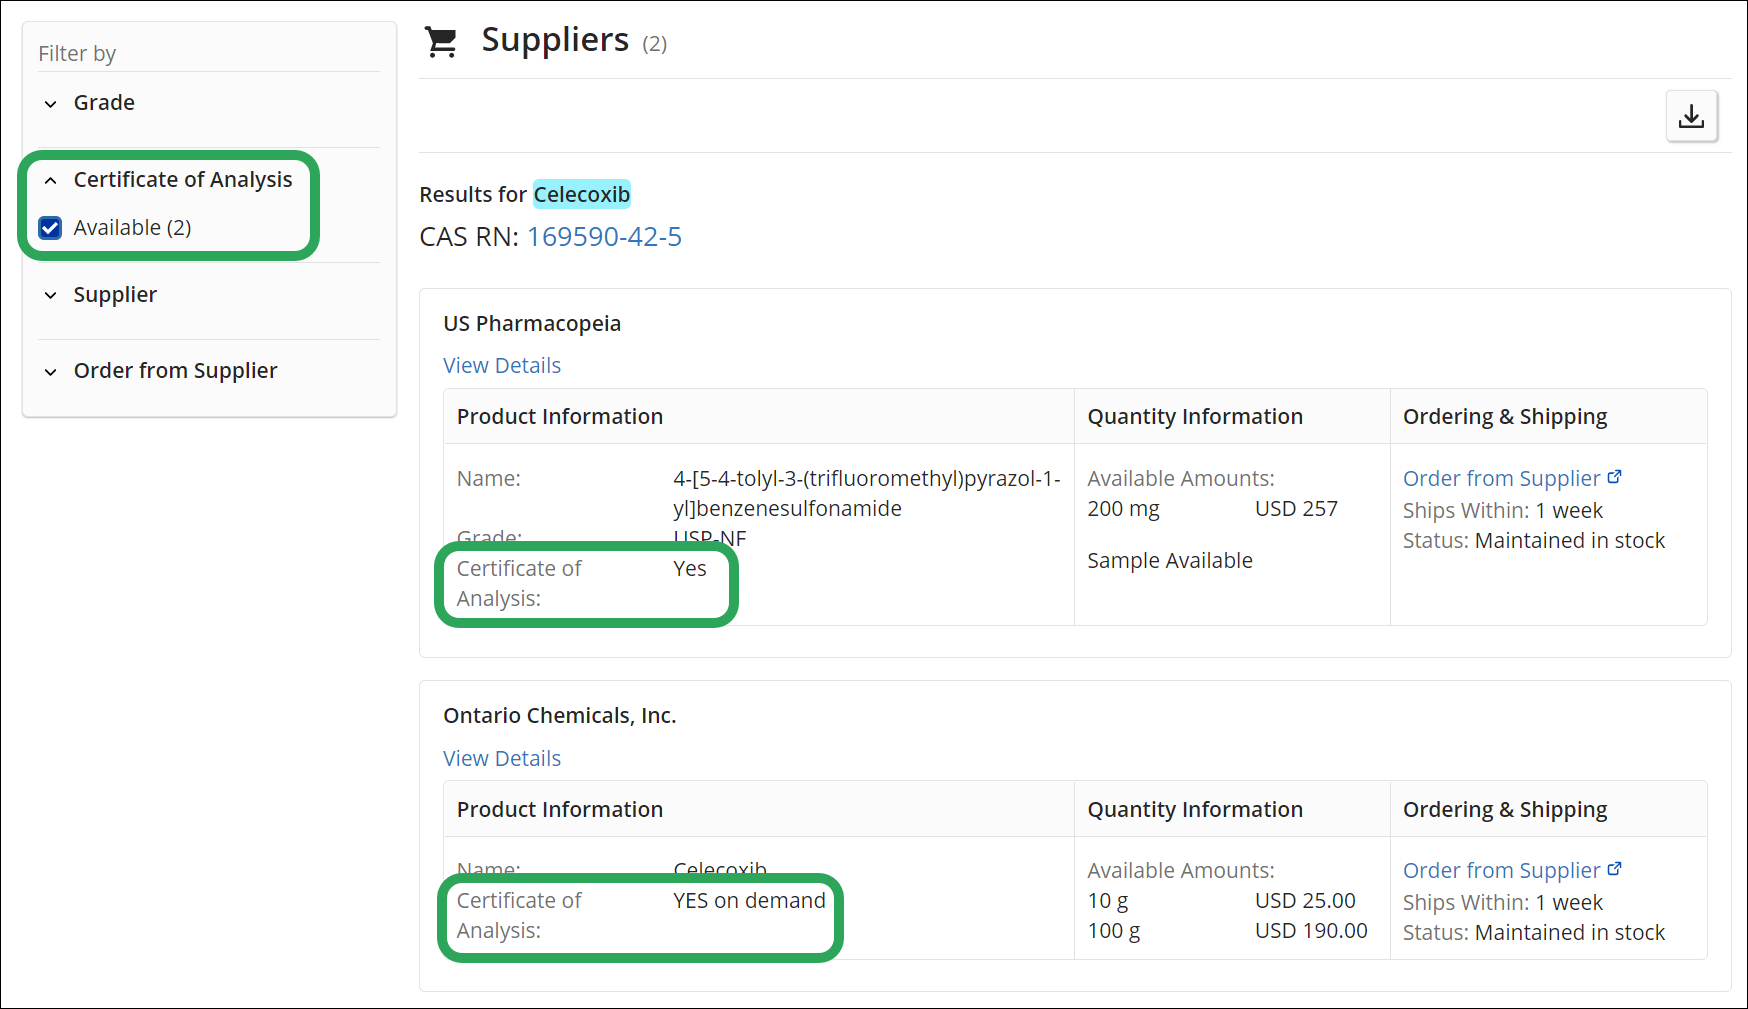Click the Suppliers shopping cart icon
1748x1009 pixels.
(x=441, y=42)
